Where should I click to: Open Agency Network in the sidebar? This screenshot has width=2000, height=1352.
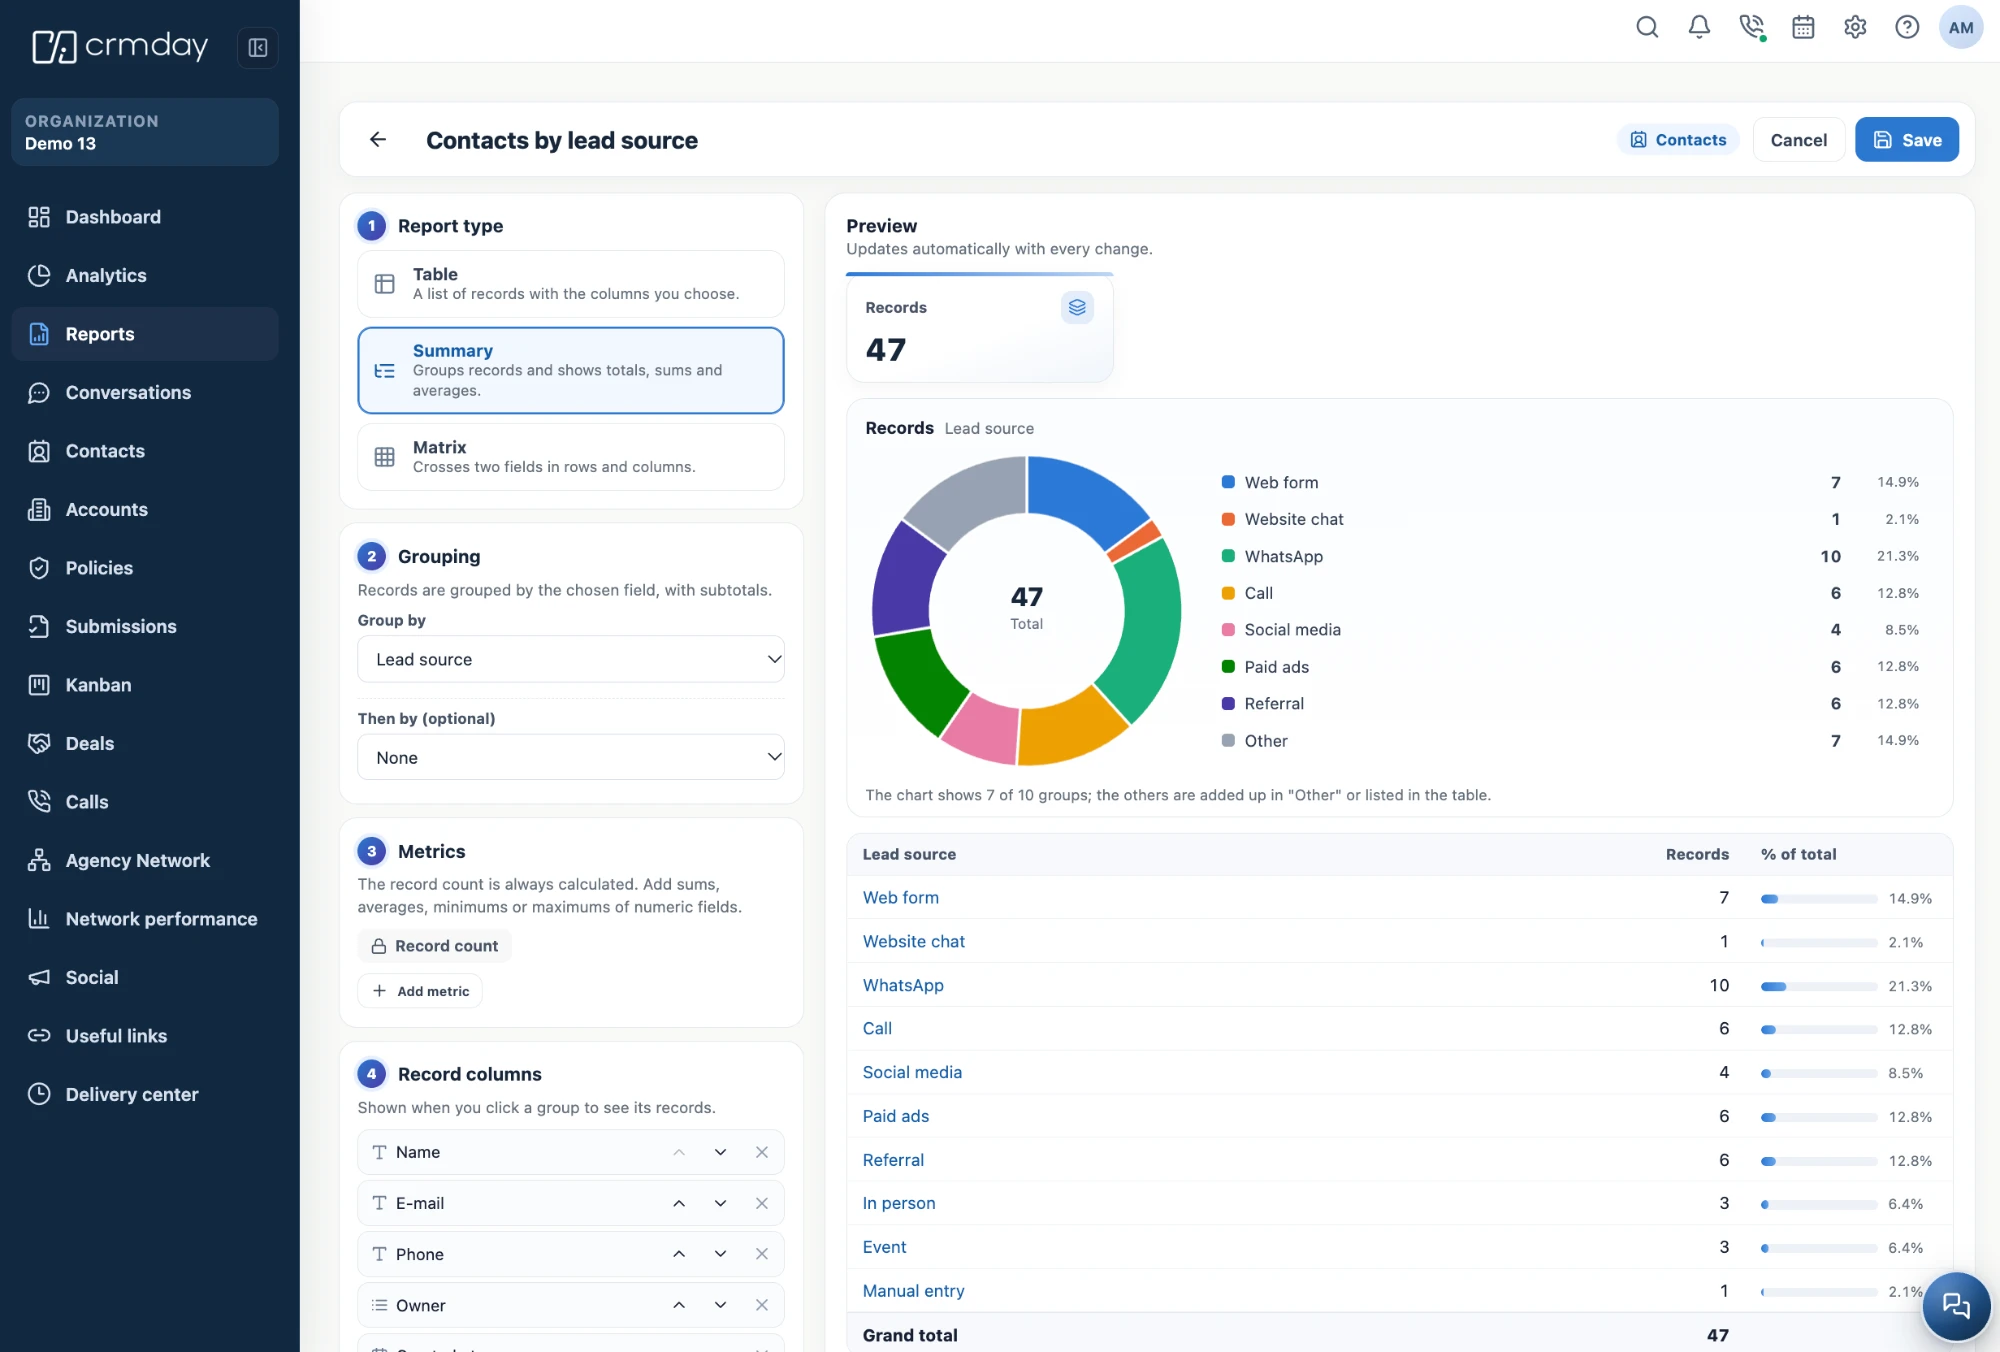[x=145, y=860]
